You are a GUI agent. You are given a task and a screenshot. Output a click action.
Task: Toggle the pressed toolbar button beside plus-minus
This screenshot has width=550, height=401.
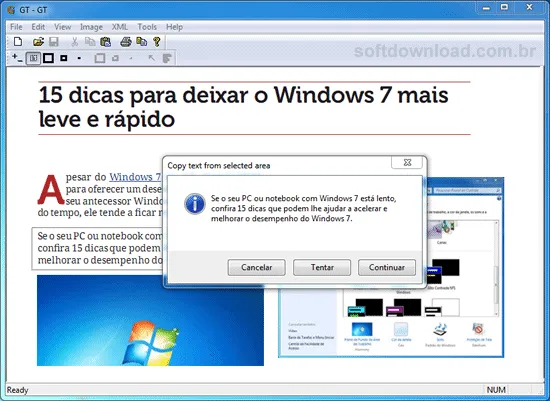click(x=33, y=58)
